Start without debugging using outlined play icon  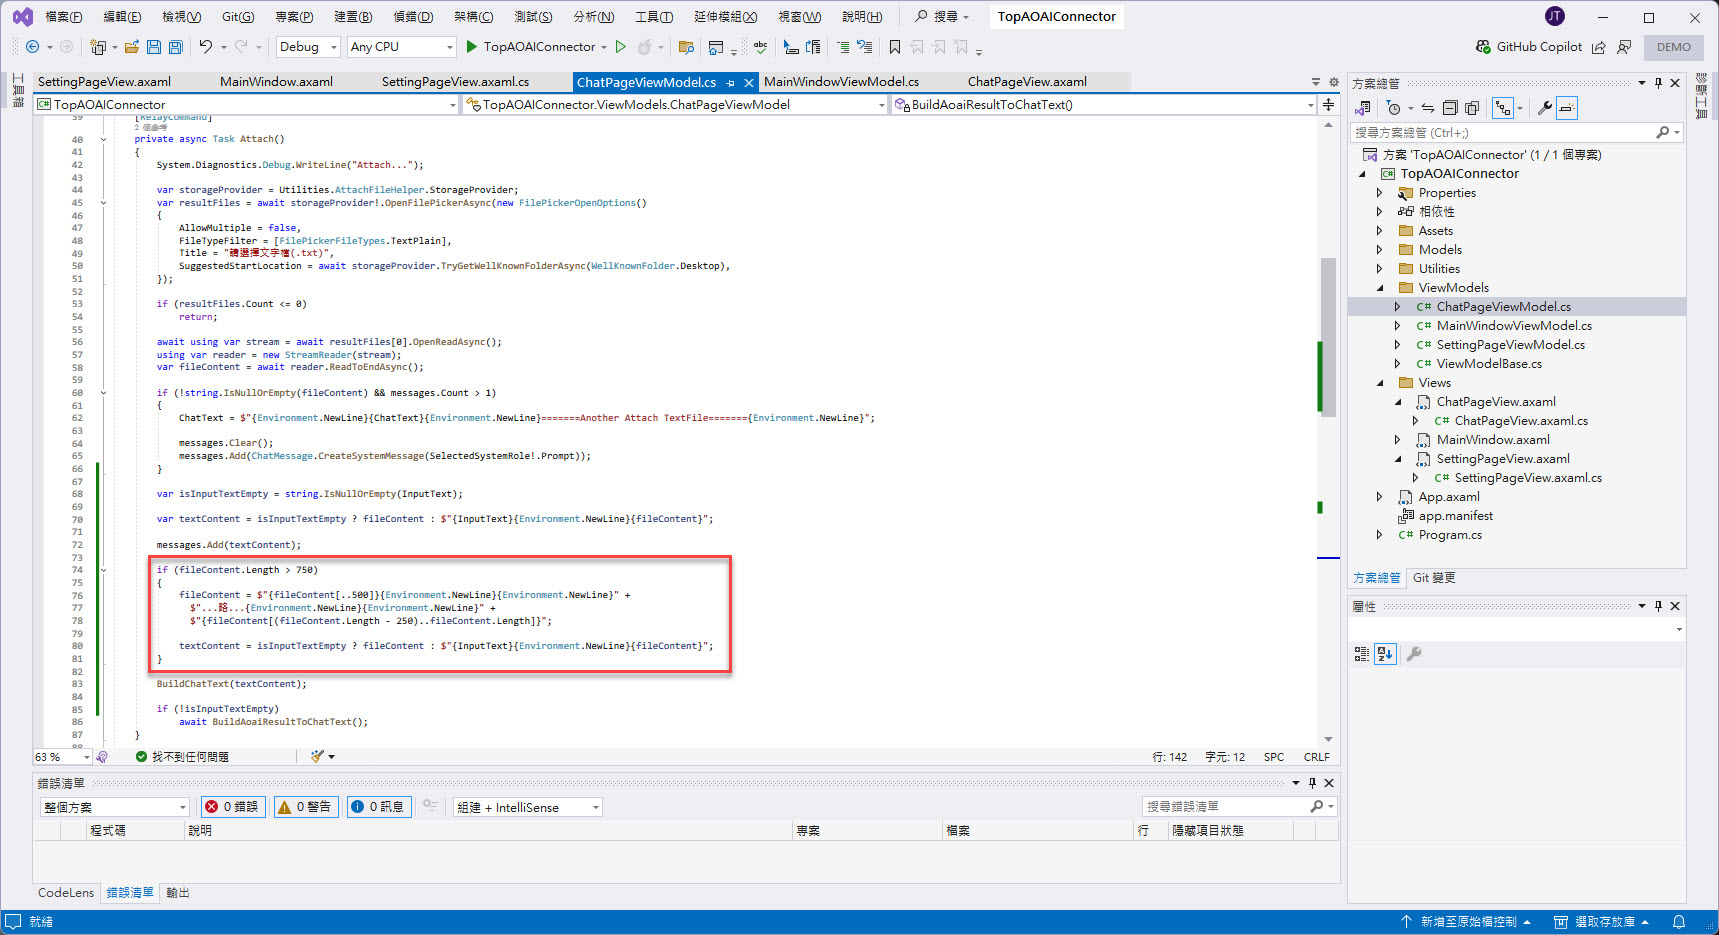coord(621,47)
